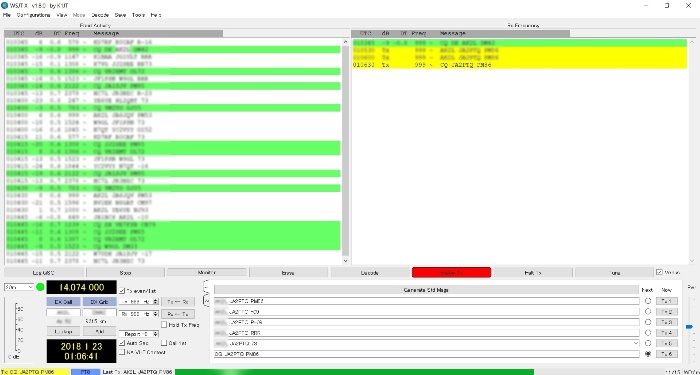The width and height of the screenshot is (700, 375).
Task: Send the Tx 3 message now
Action: click(667, 322)
